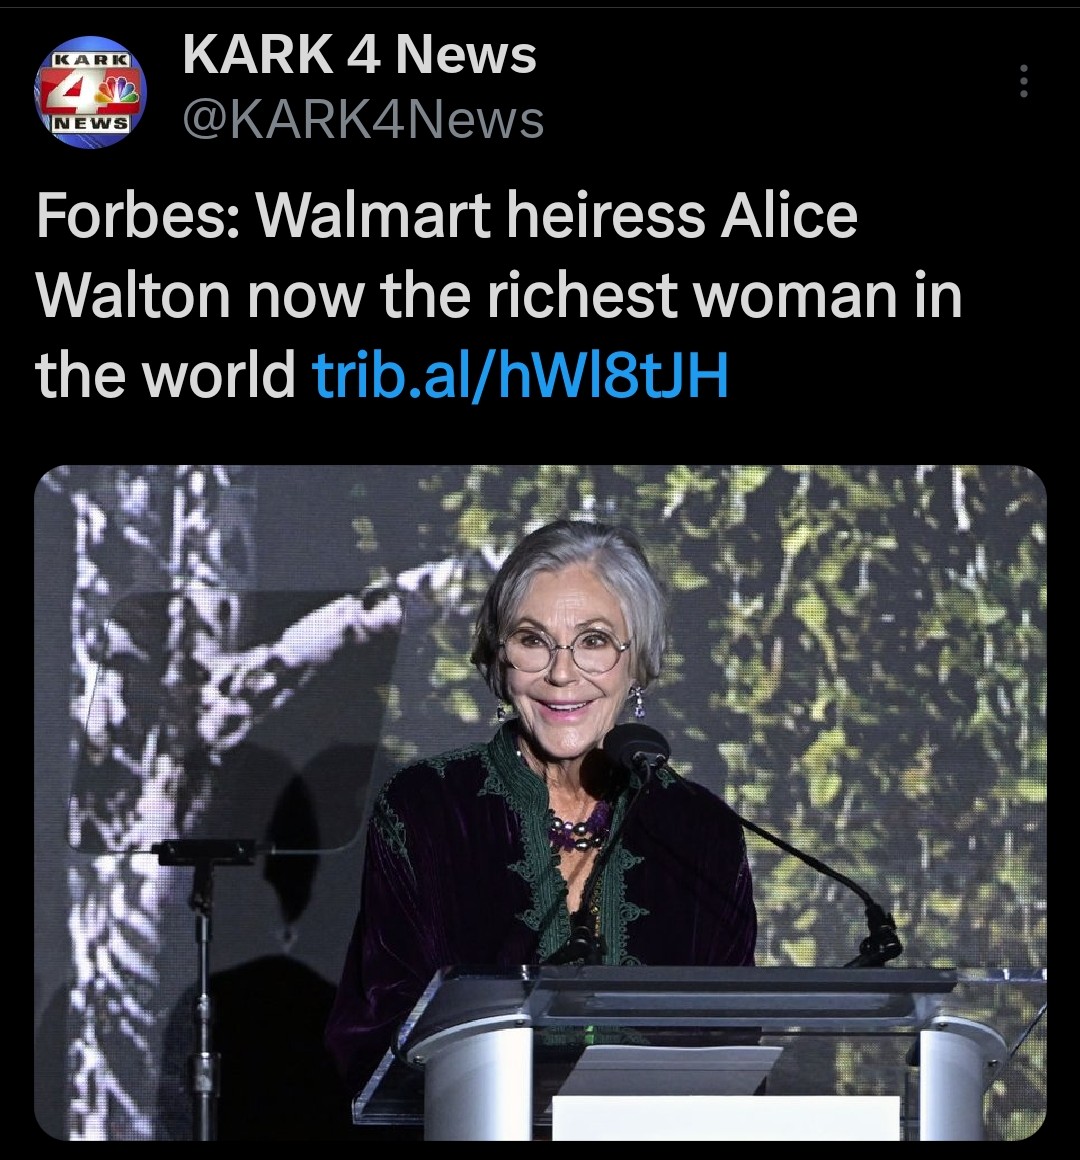The image size is (1080, 1160).
Task: Click the words the world before link
Action: [x=165, y=374]
